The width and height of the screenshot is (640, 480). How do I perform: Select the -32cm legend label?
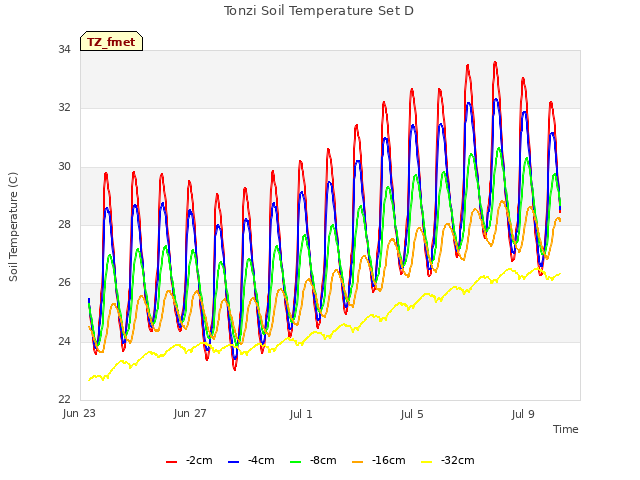pos(458,460)
